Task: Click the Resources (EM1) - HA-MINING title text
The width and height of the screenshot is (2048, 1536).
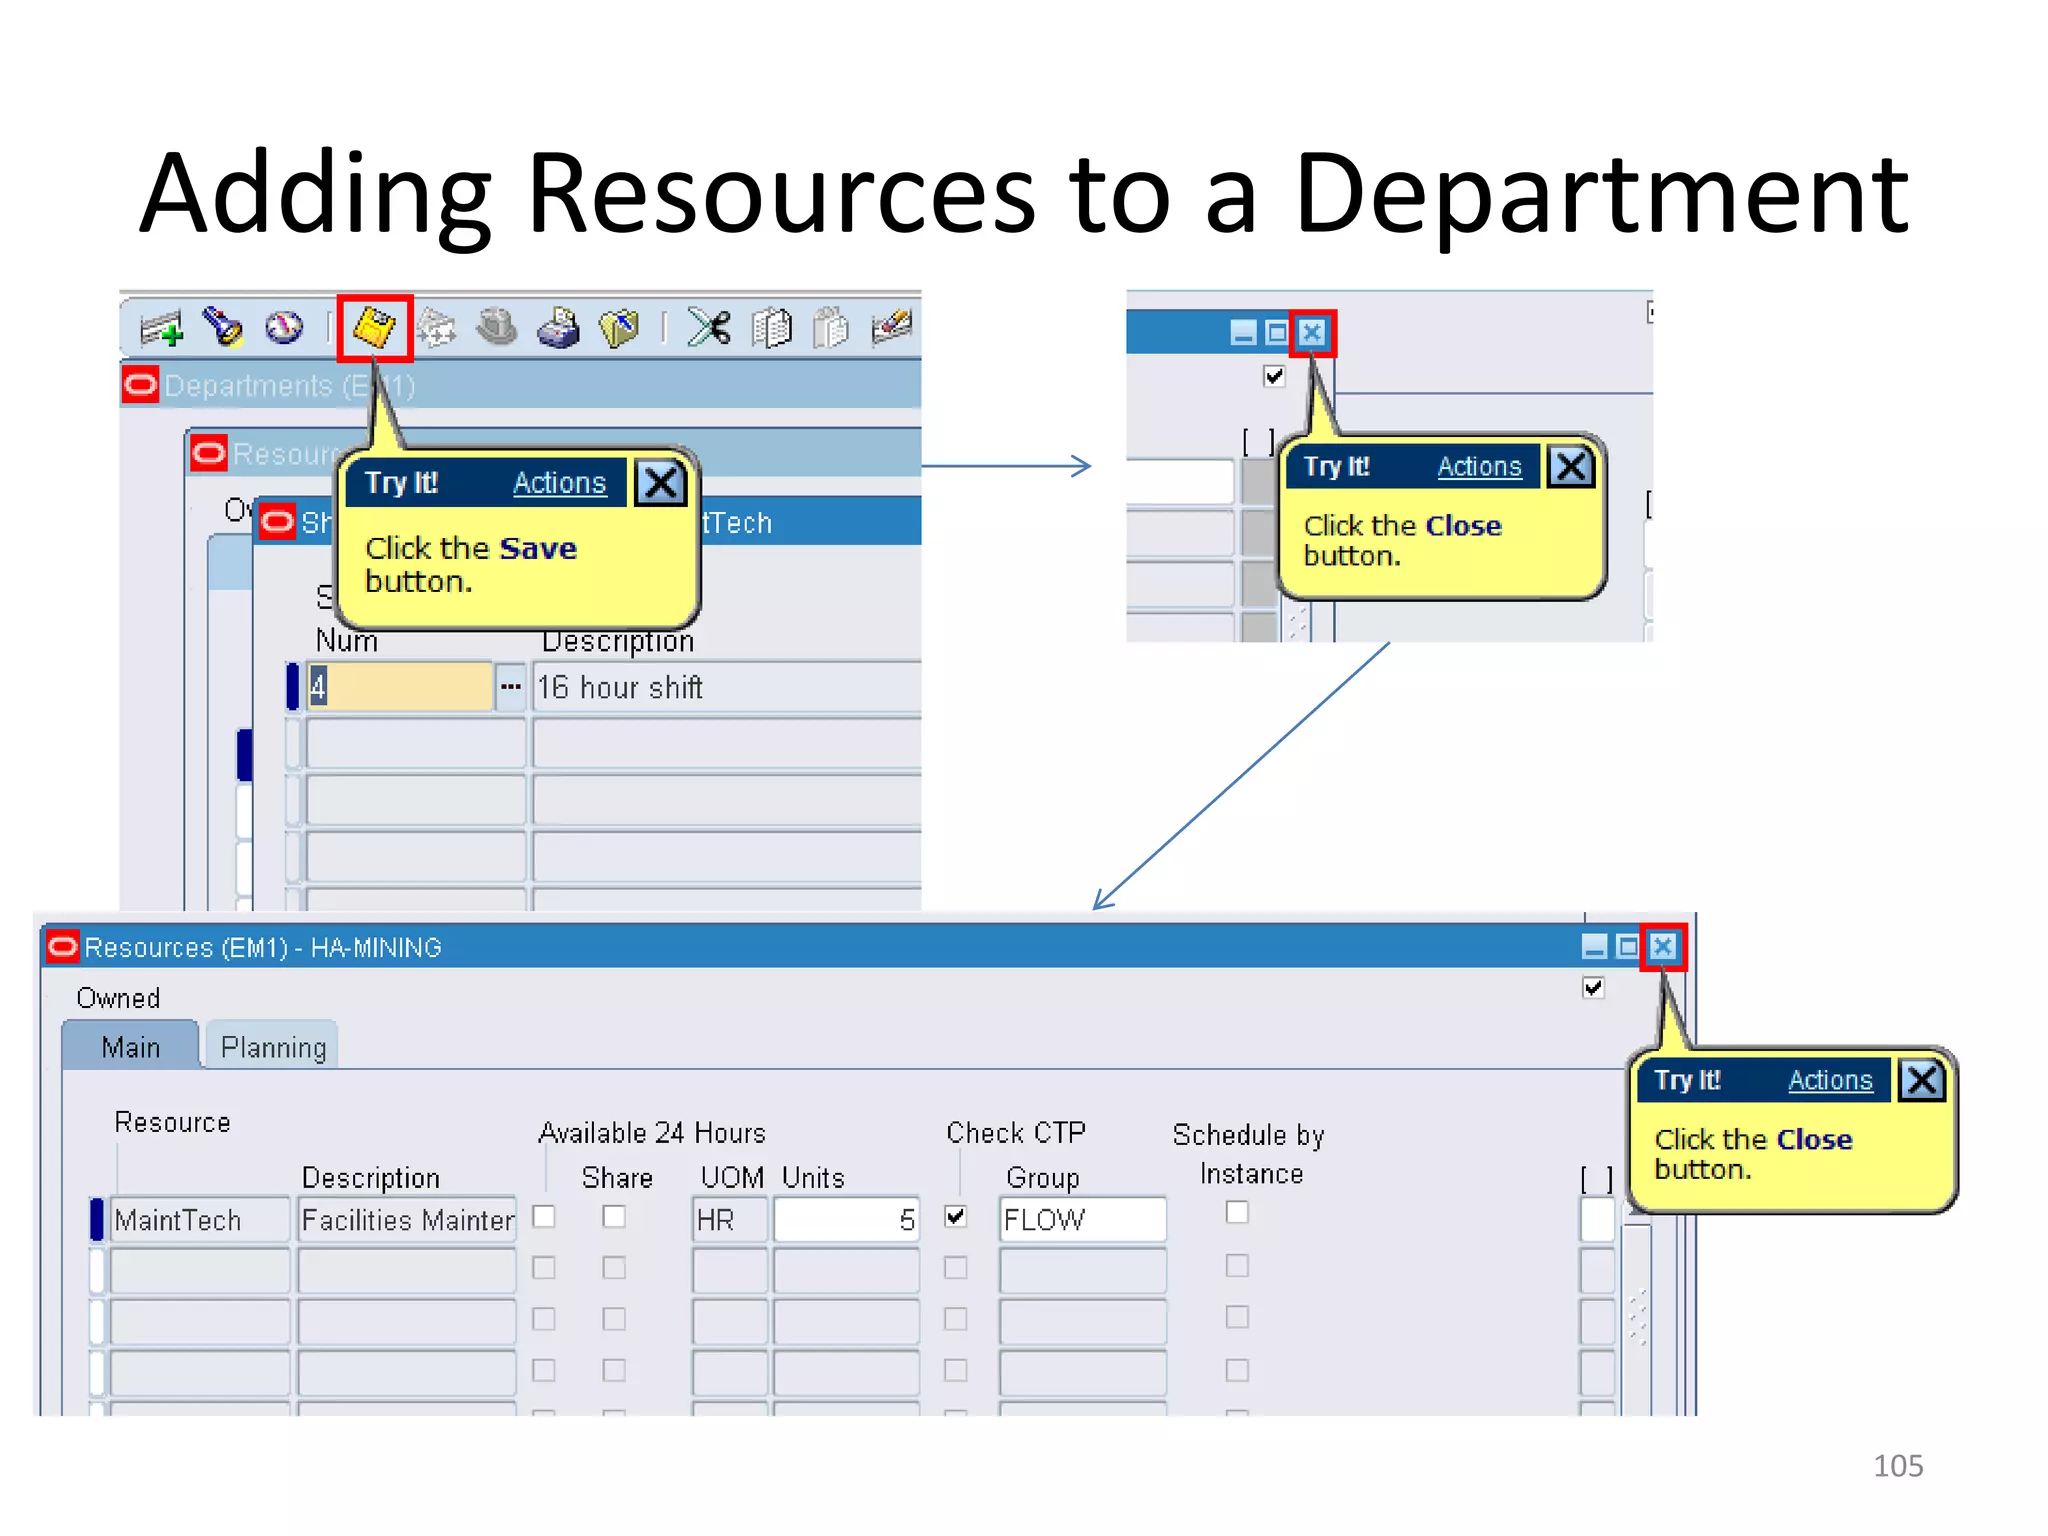Action: [263, 947]
